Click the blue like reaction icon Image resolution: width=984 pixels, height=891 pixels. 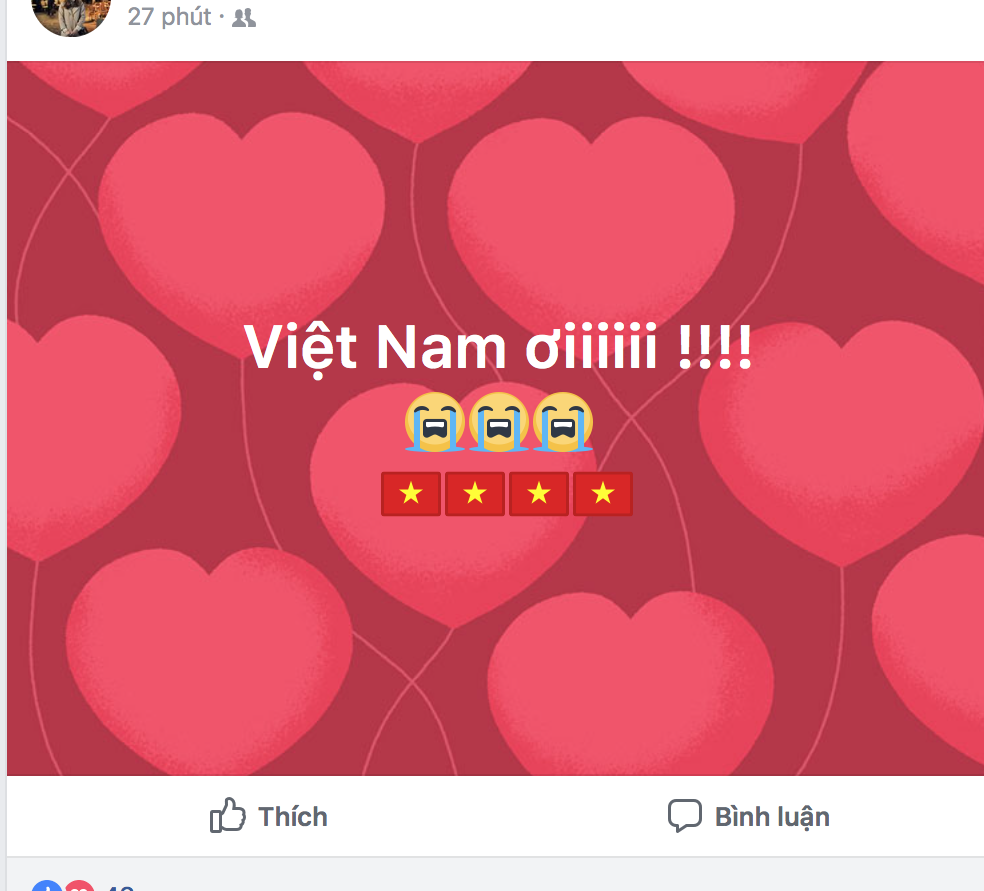pyautogui.click(x=47, y=885)
